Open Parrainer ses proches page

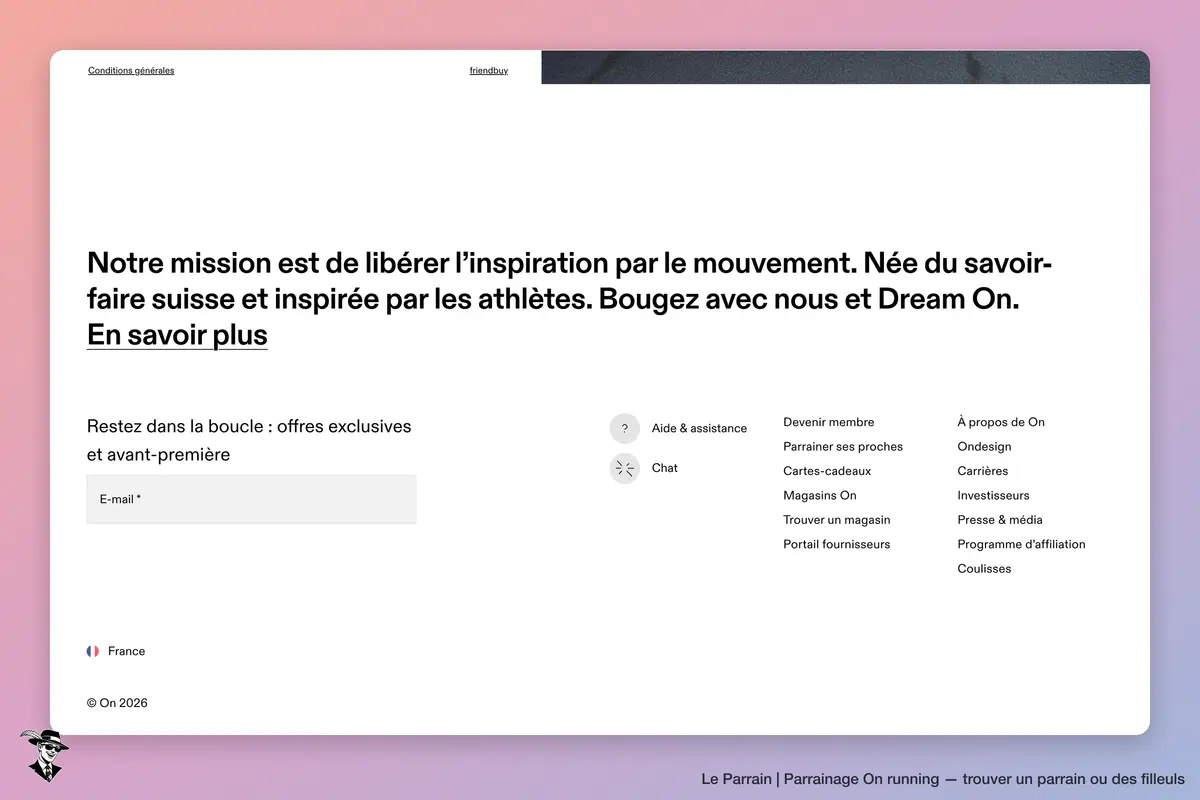click(843, 447)
